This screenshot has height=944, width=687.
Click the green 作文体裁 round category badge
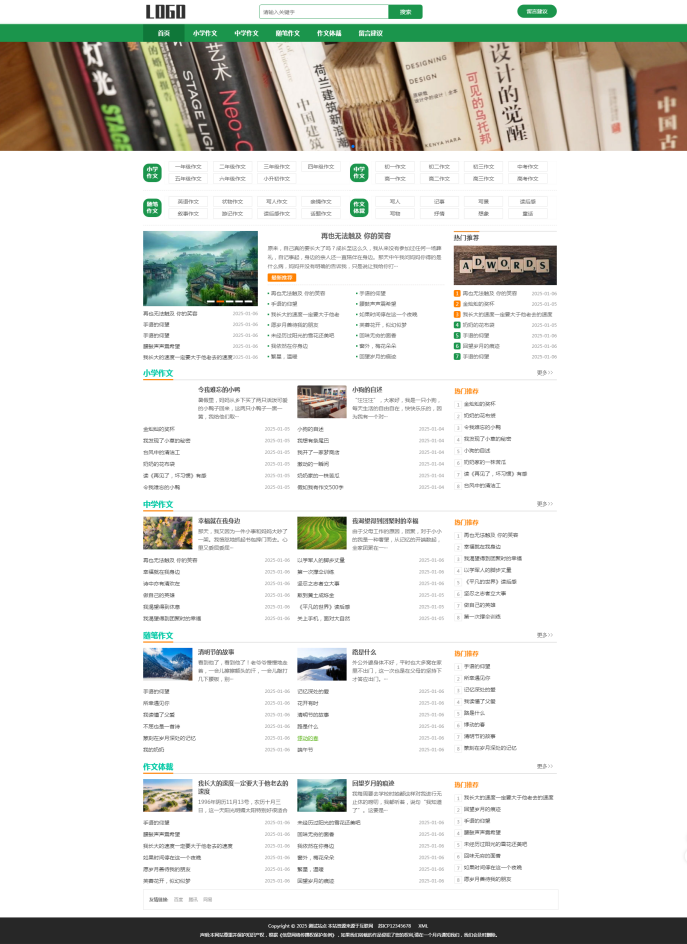(359, 208)
